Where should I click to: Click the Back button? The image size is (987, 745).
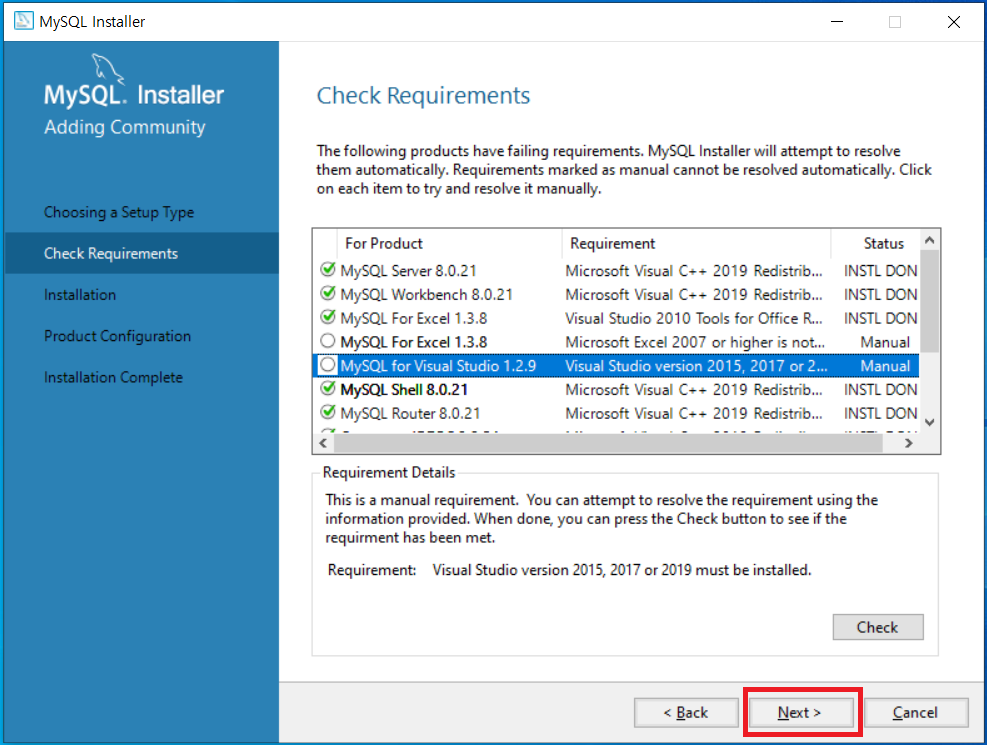[685, 712]
